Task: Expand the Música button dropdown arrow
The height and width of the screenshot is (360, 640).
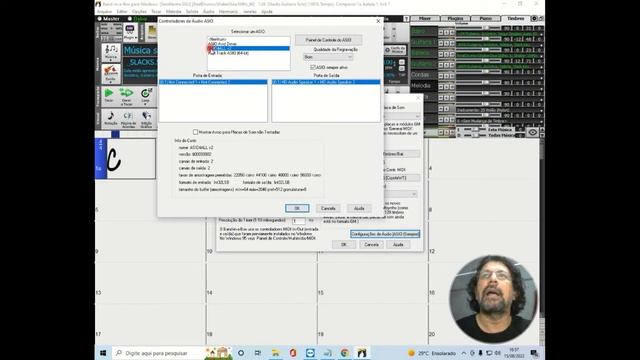Action: [x=111, y=60]
